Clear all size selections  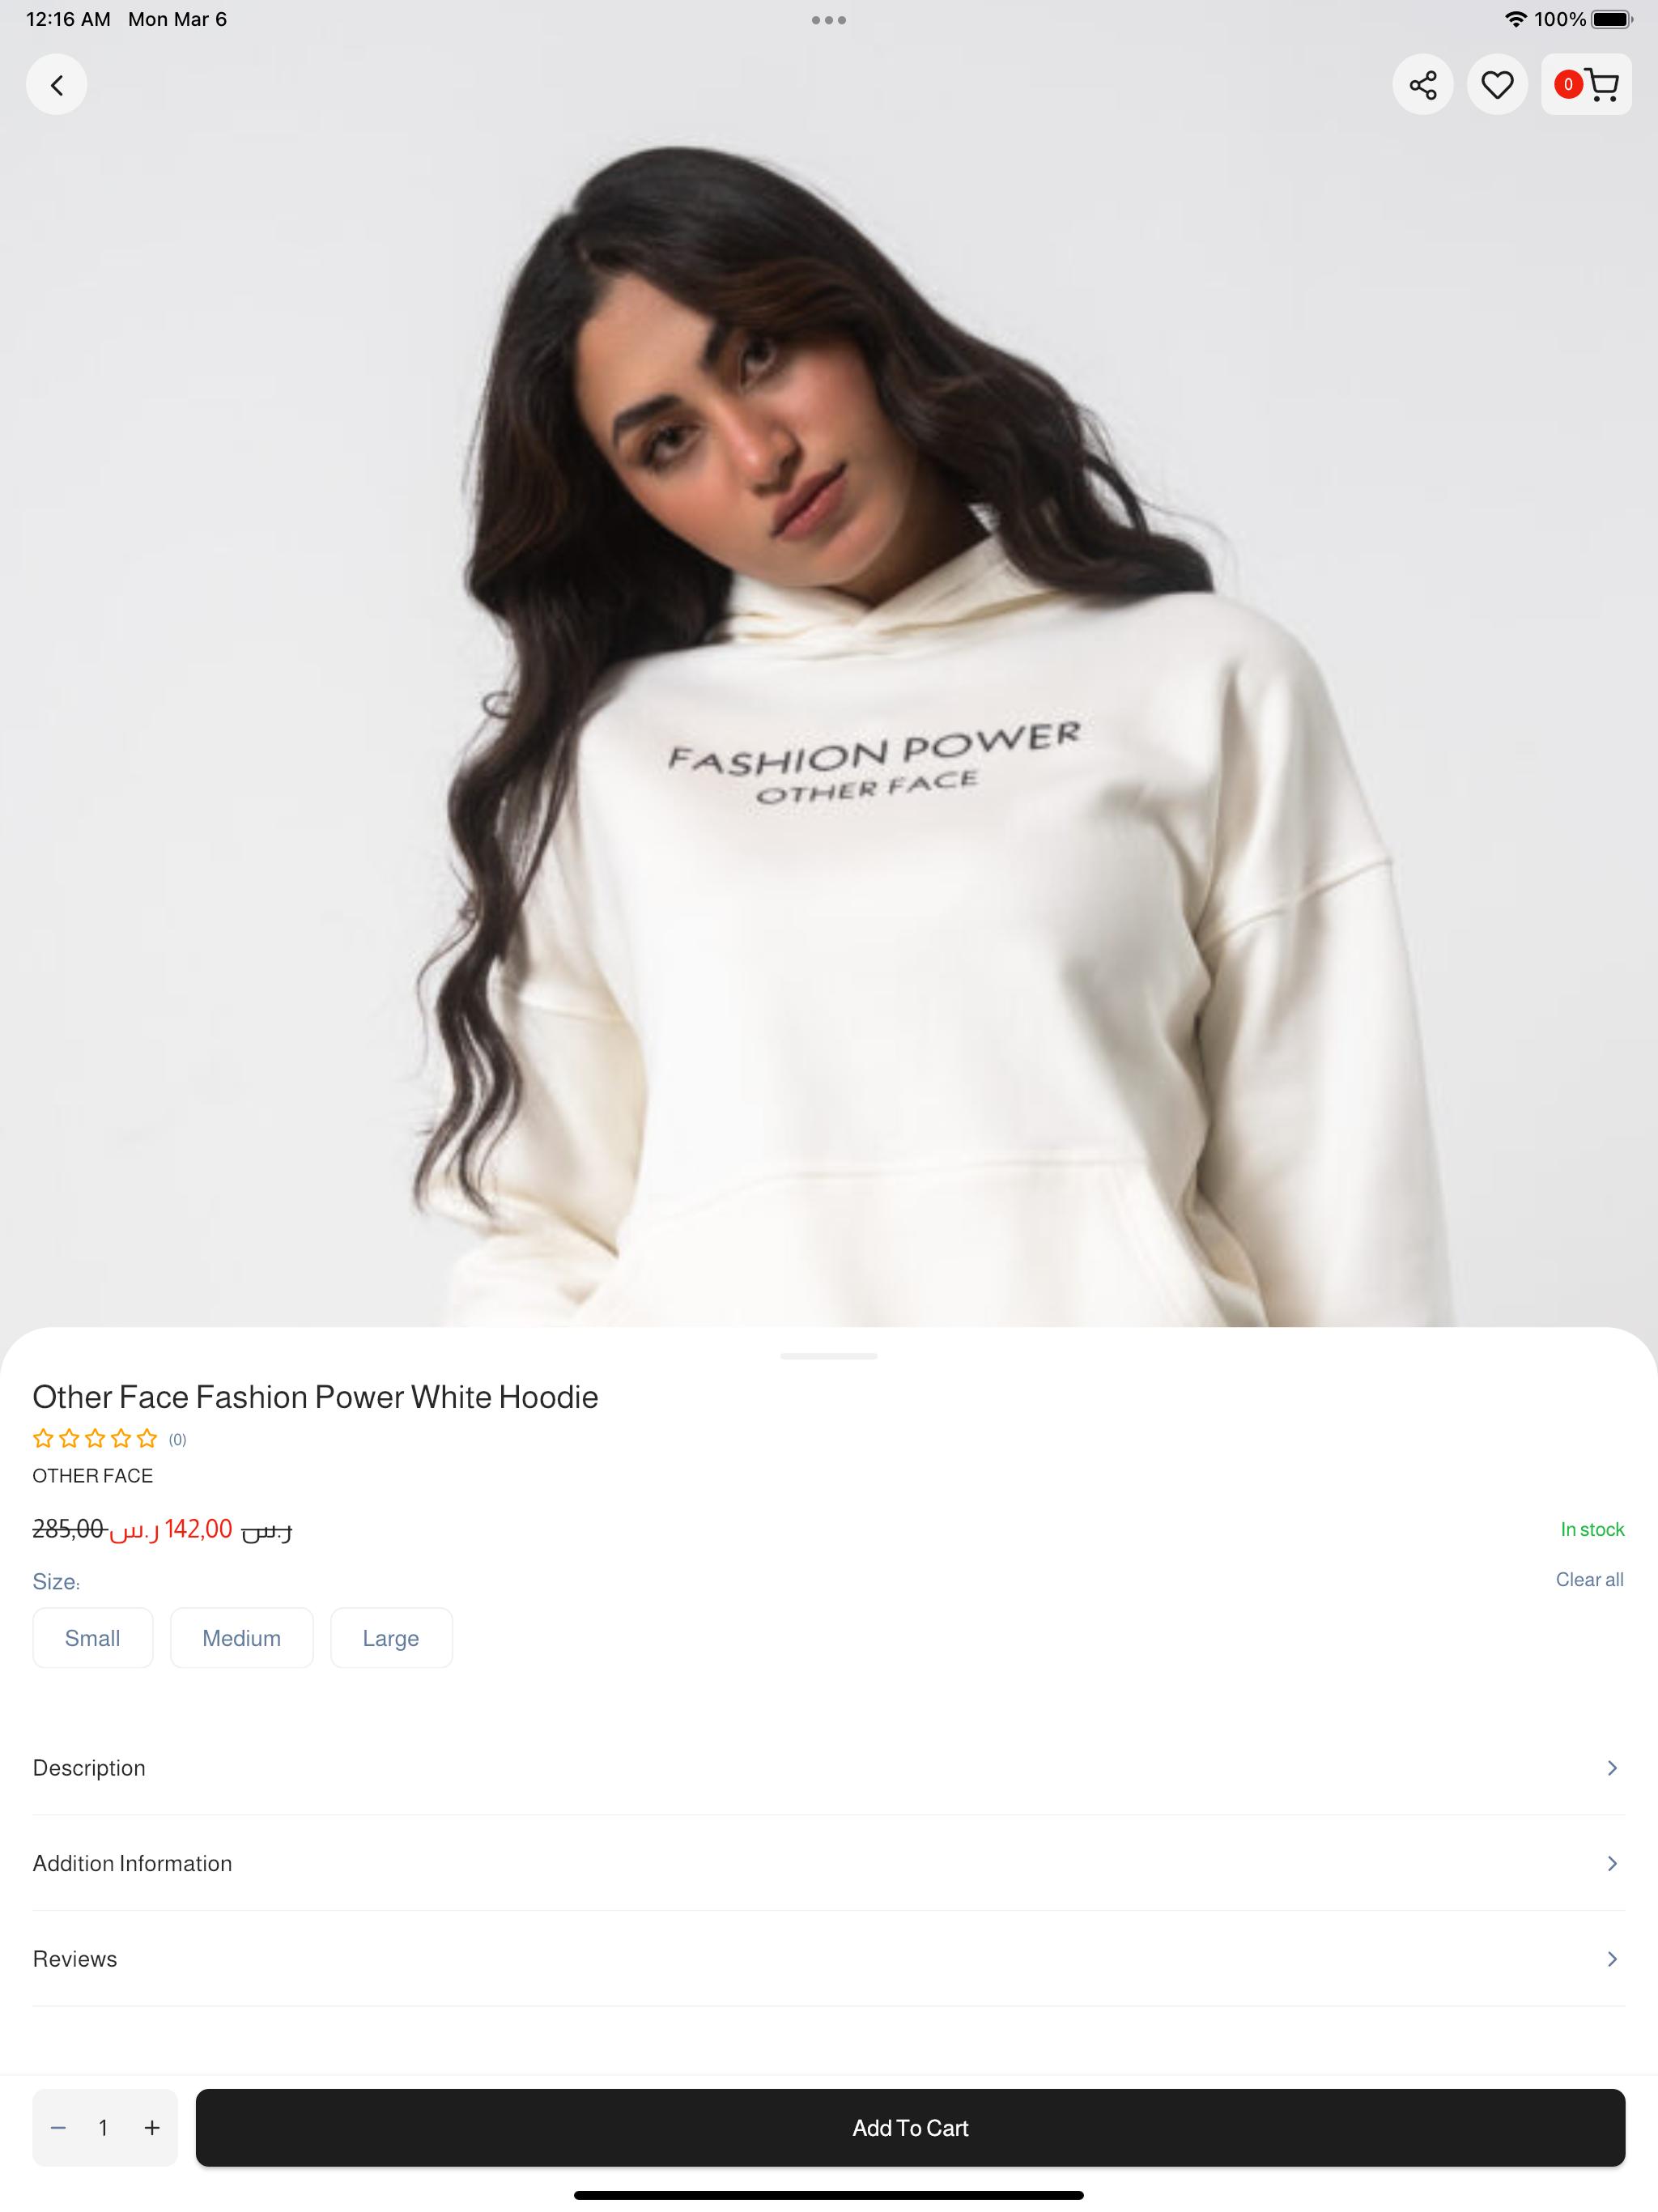pos(1589,1580)
